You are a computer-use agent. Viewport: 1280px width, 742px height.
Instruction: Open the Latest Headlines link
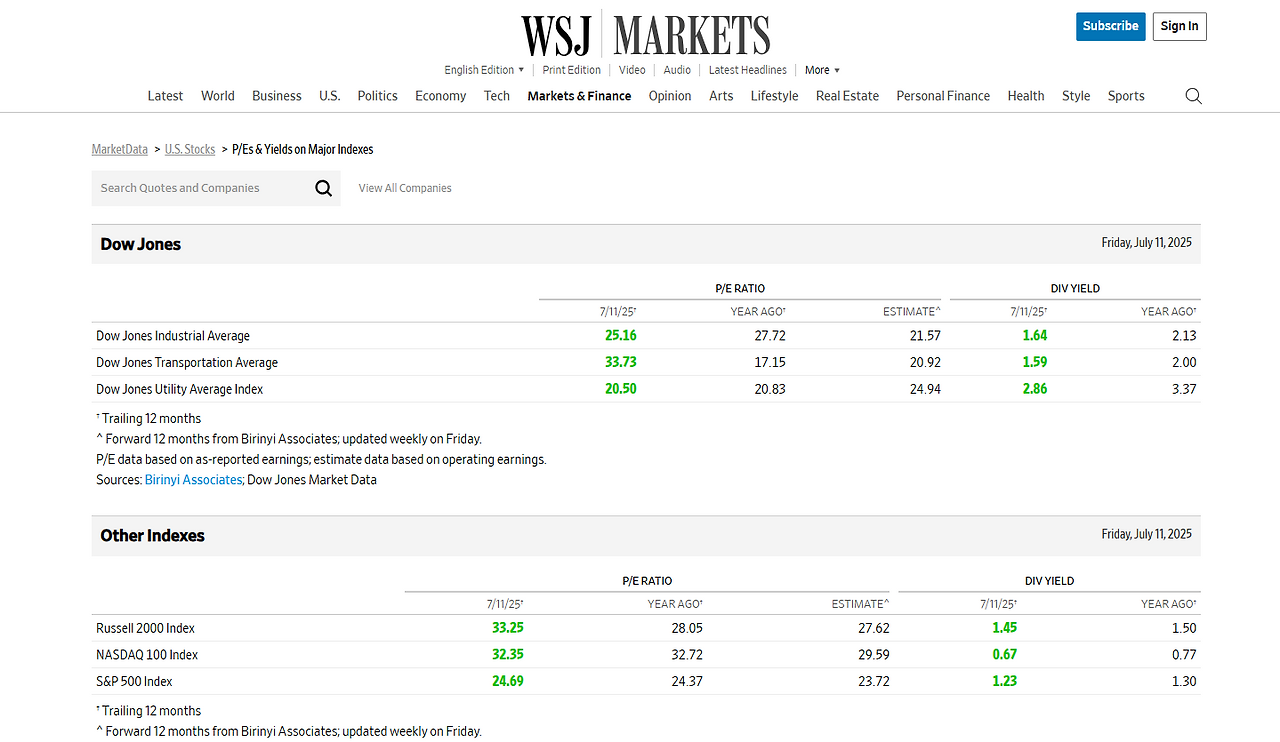pos(748,70)
